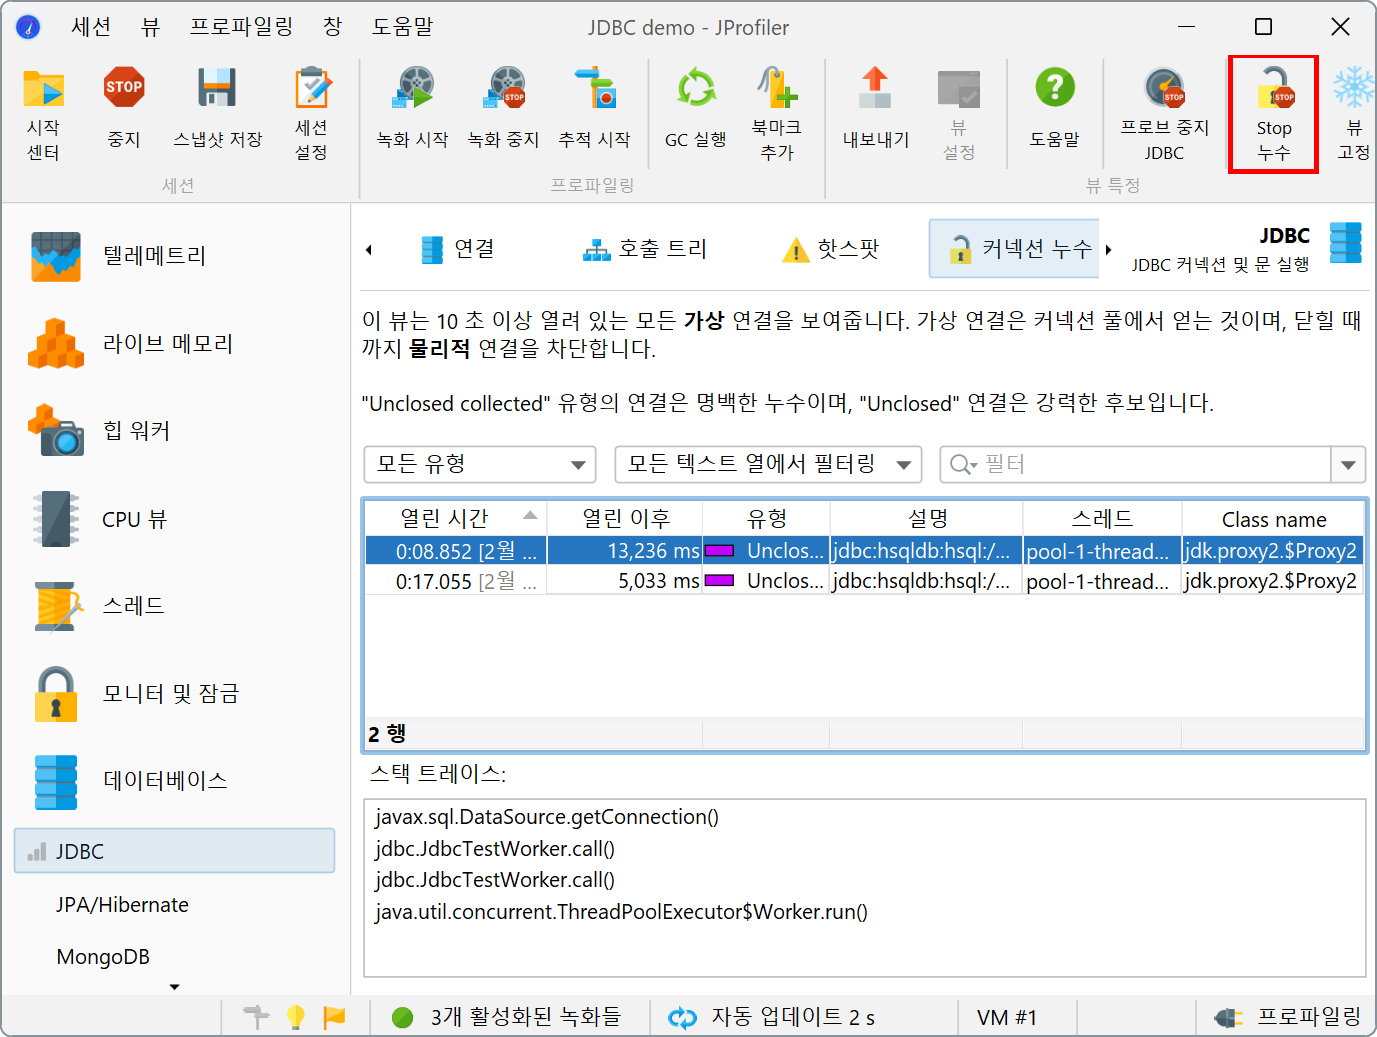The width and height of the screenshot is (1377, 1037).
Task: Open the 세션 menu
Action: pyautogui.click(x=91, y=27)
